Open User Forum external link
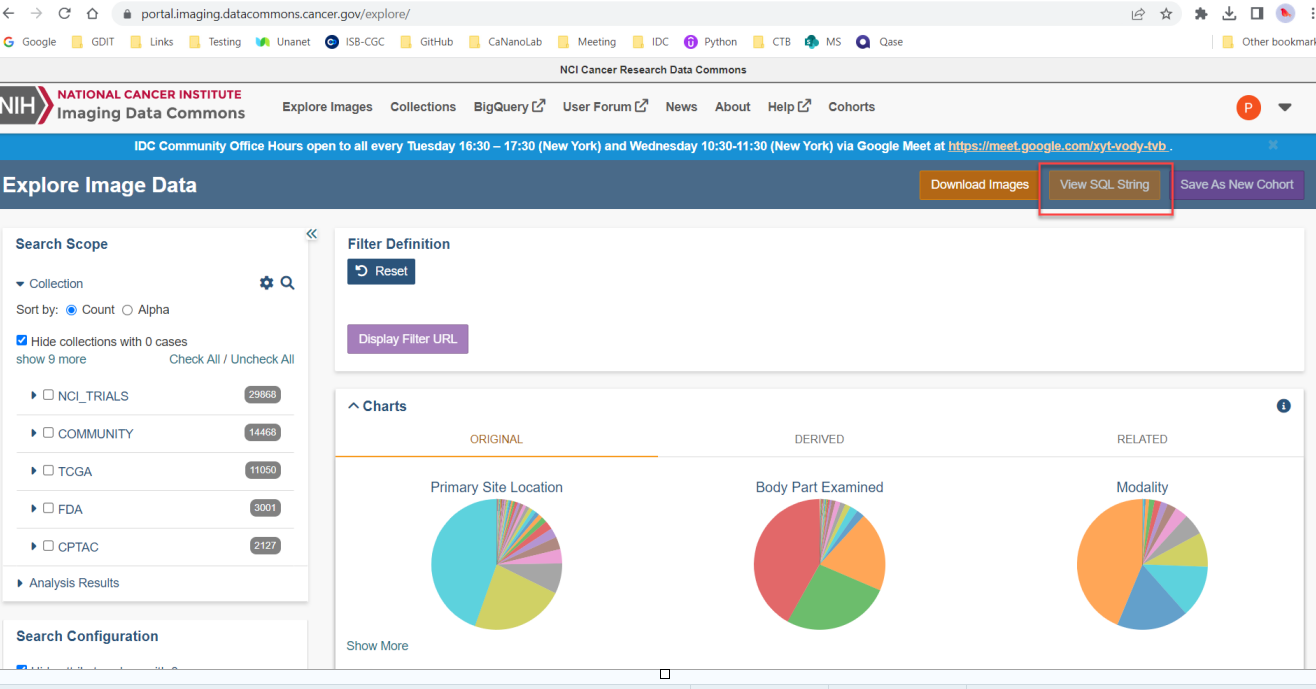Image resolution: width=1316 pixels, height=689 pixels. (x=644, y=105)
